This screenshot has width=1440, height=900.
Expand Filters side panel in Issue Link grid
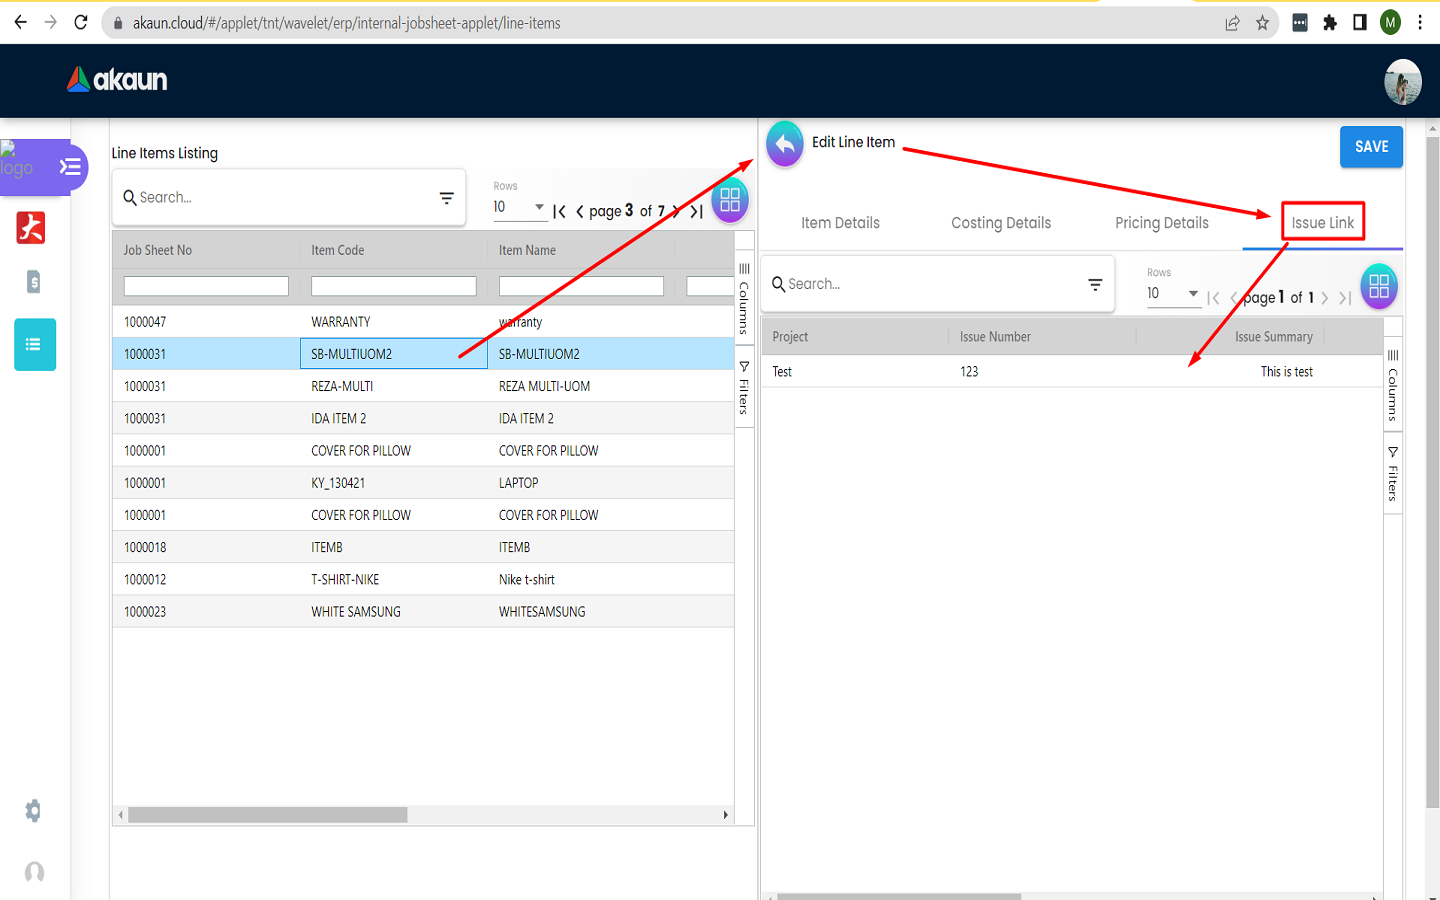[x=1392, y=473]
